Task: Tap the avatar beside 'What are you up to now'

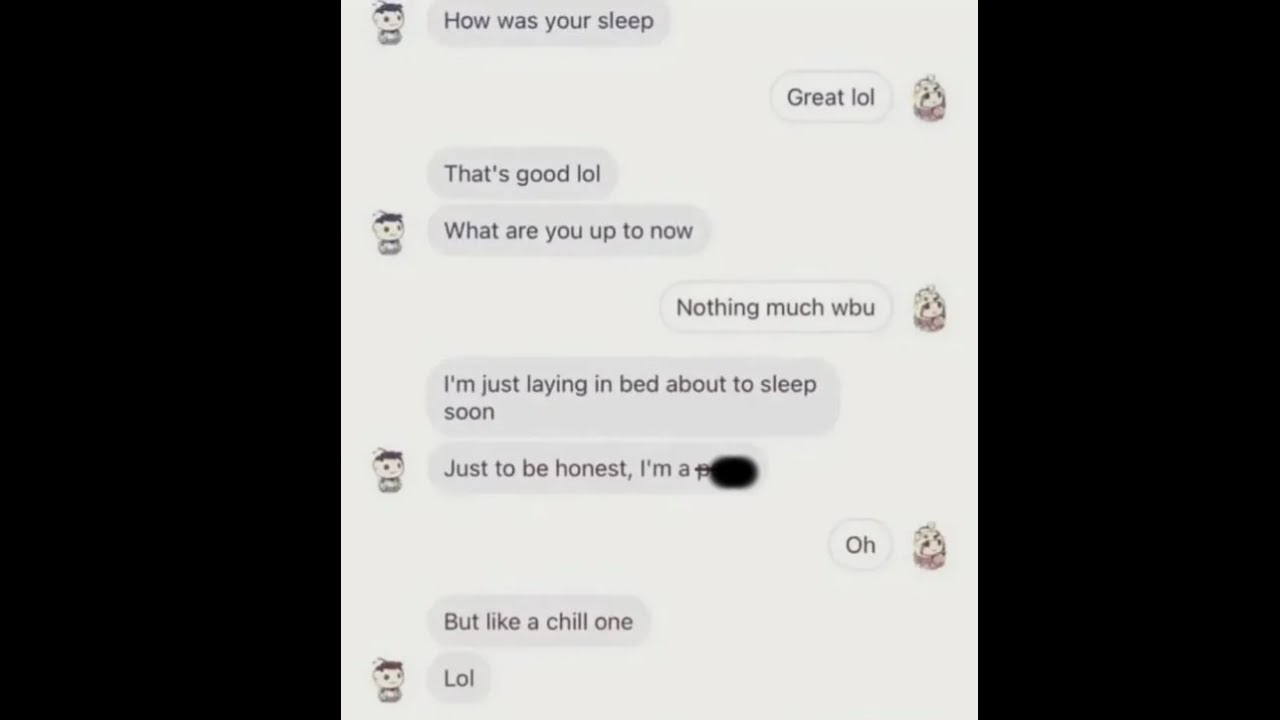Action: 388,232
